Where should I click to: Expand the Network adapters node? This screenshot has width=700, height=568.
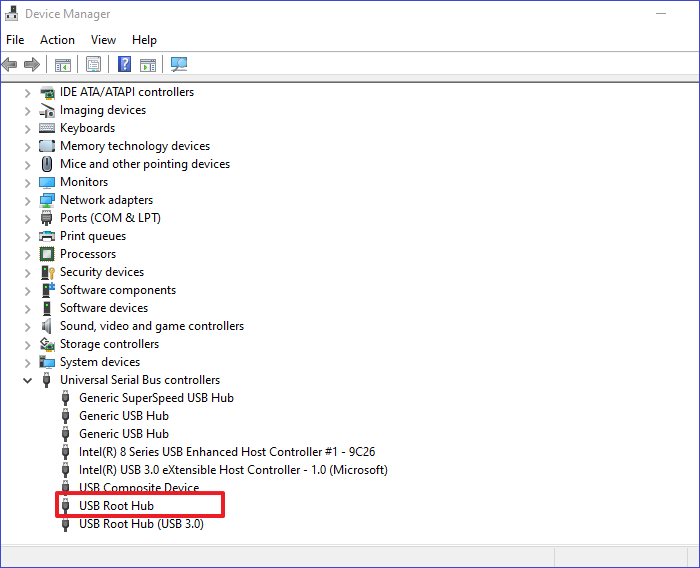tap(28, 201)
